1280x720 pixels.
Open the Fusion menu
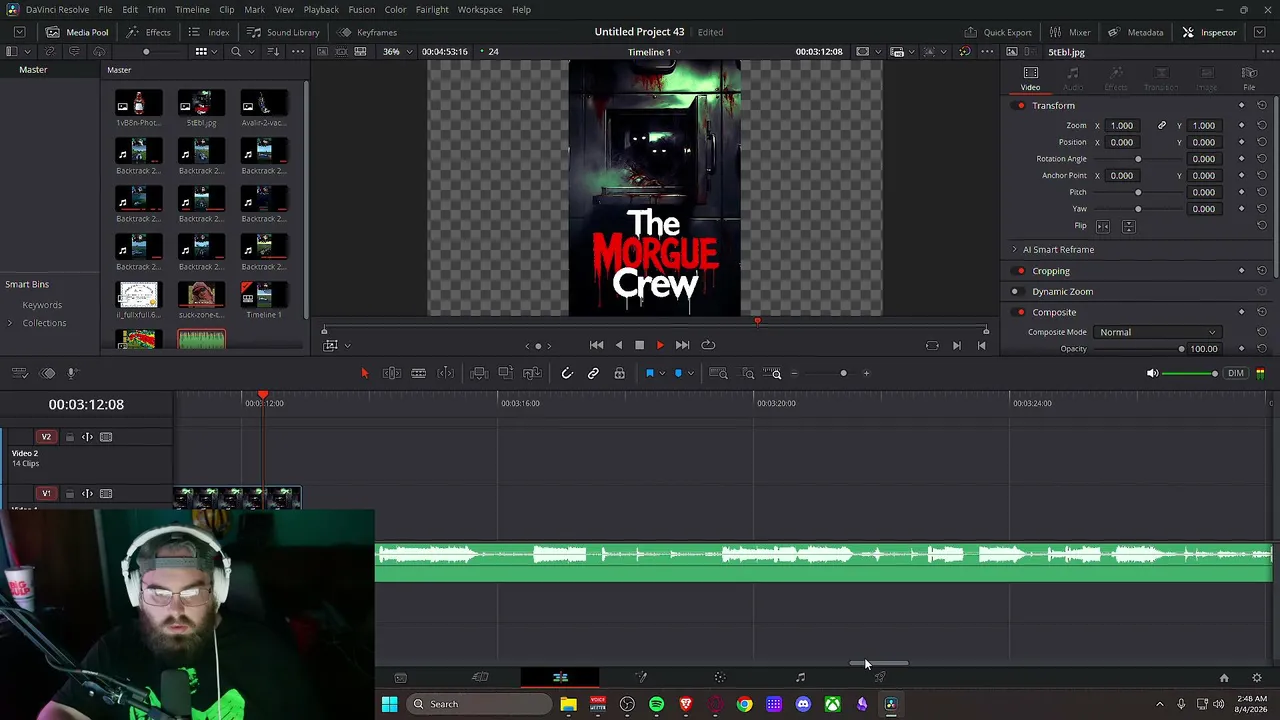pos(362,10)
